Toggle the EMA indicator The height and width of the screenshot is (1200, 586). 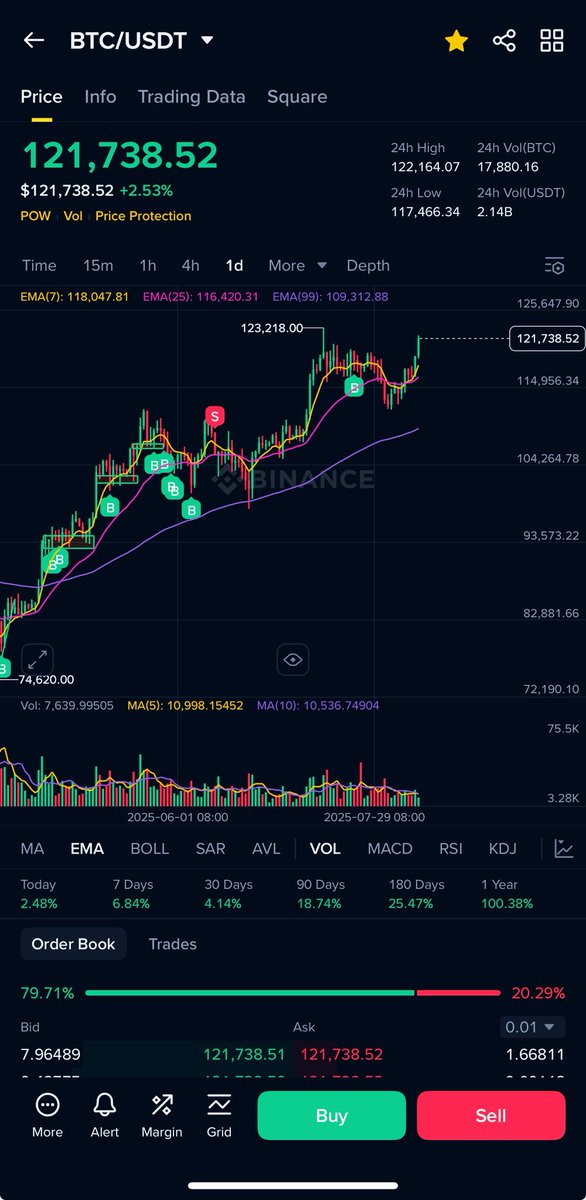coord(87,848)
